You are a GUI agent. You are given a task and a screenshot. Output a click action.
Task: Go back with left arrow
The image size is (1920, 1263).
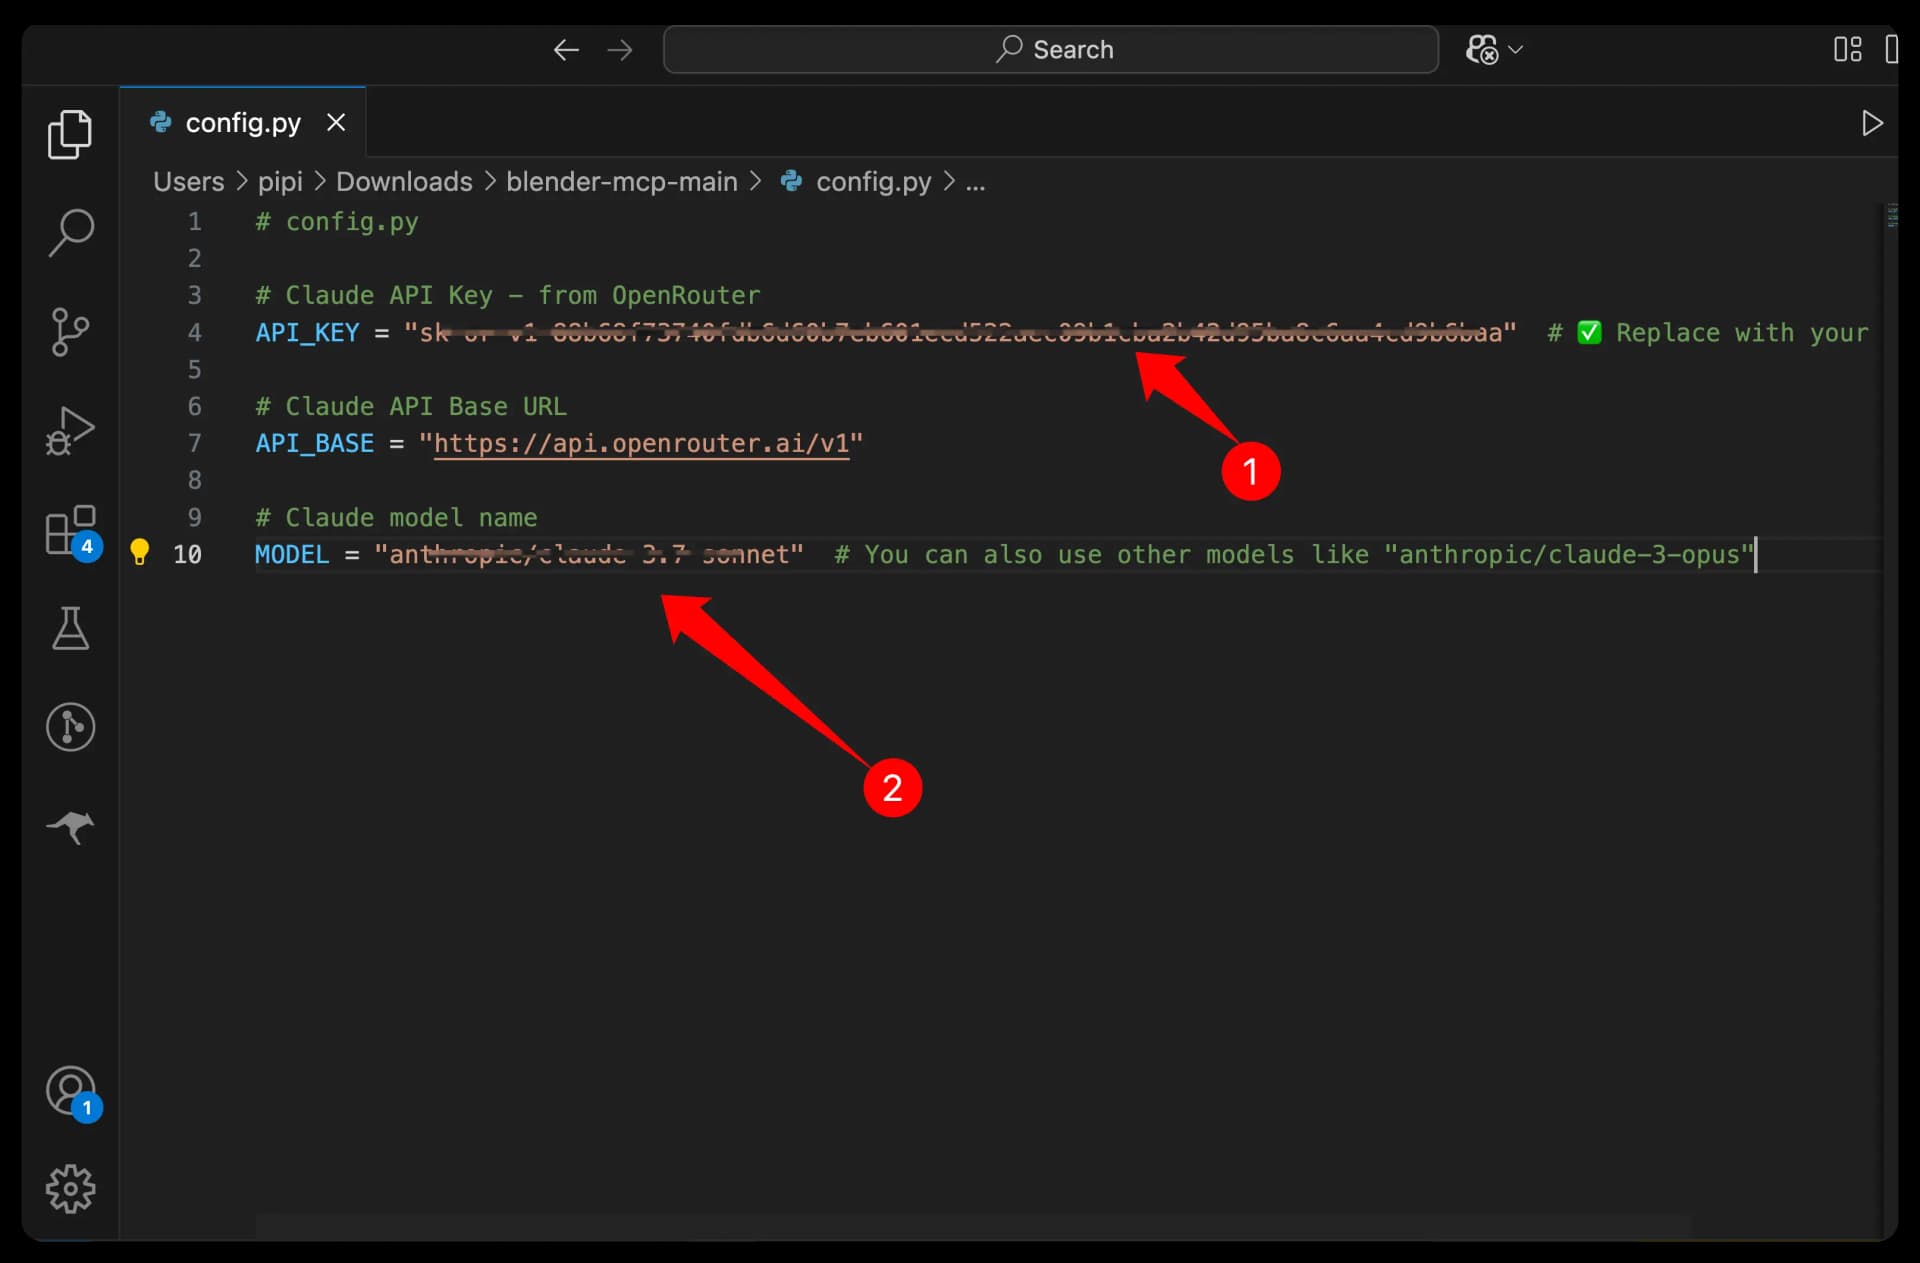click(566, 50)
